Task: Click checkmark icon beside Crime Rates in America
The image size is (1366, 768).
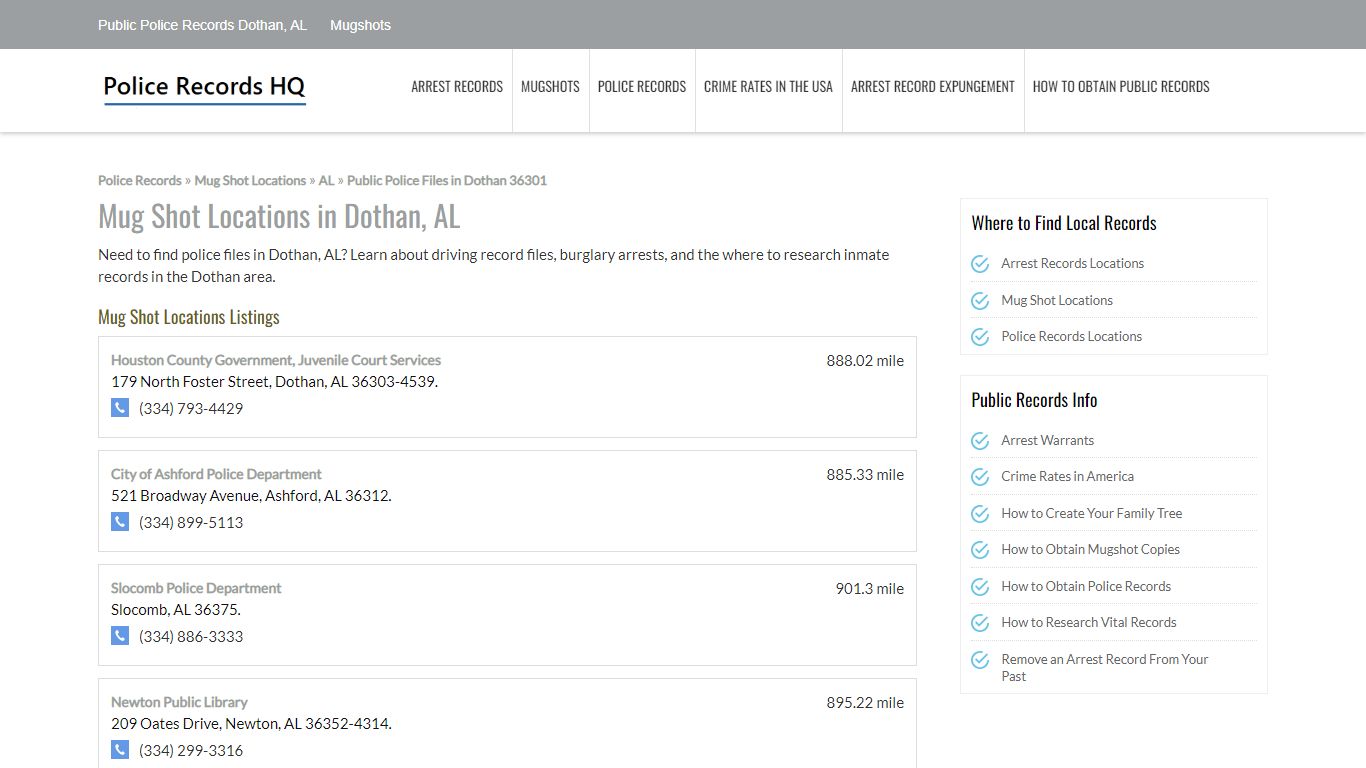Action: click(x=980, y=477)
